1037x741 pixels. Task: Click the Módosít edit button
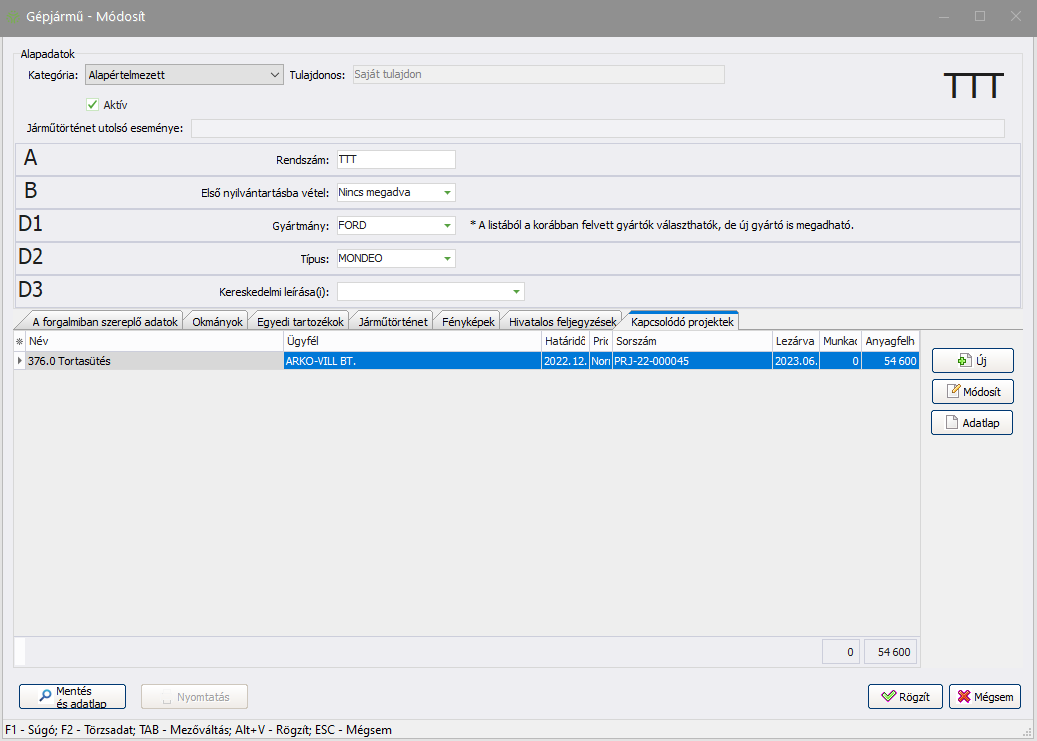point(972,391)
